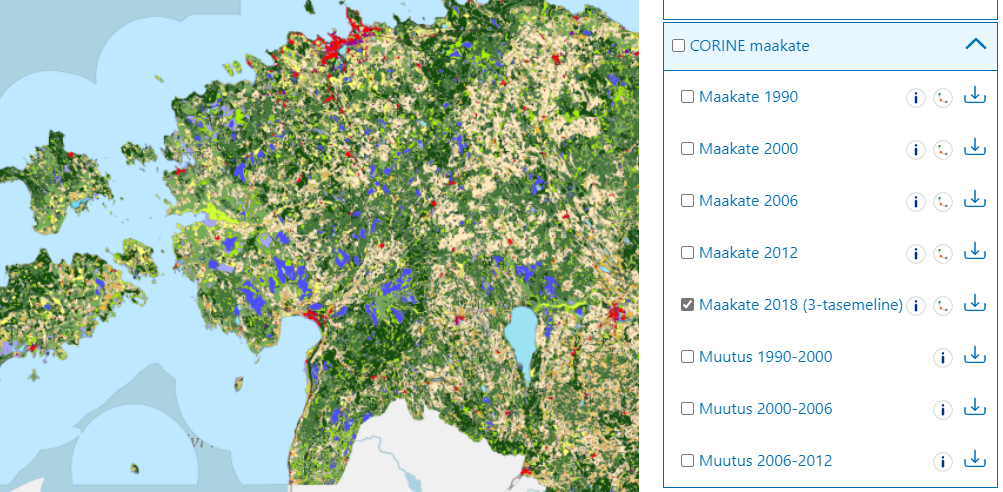1003x492 pixels.
Task: Click the Maakate 2018 (3-tasemeline) layer name
Action: (x=801, y=305)
